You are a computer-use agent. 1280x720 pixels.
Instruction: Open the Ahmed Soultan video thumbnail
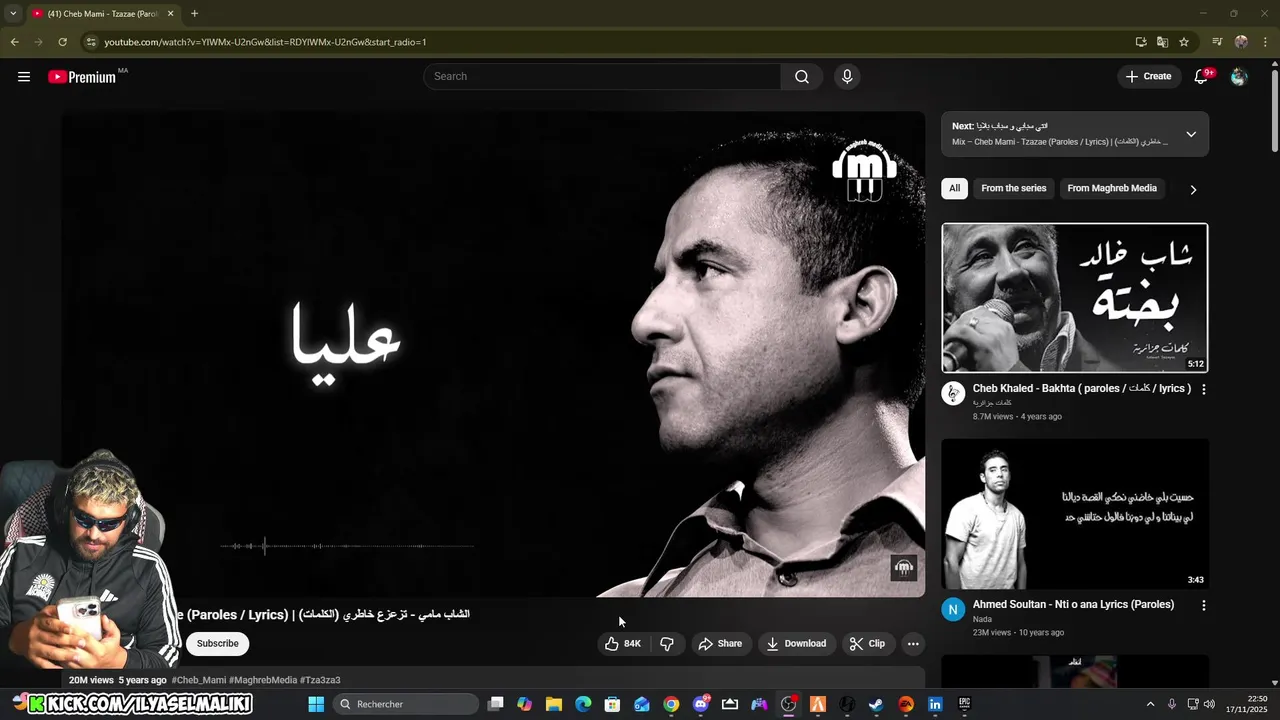1075,514
